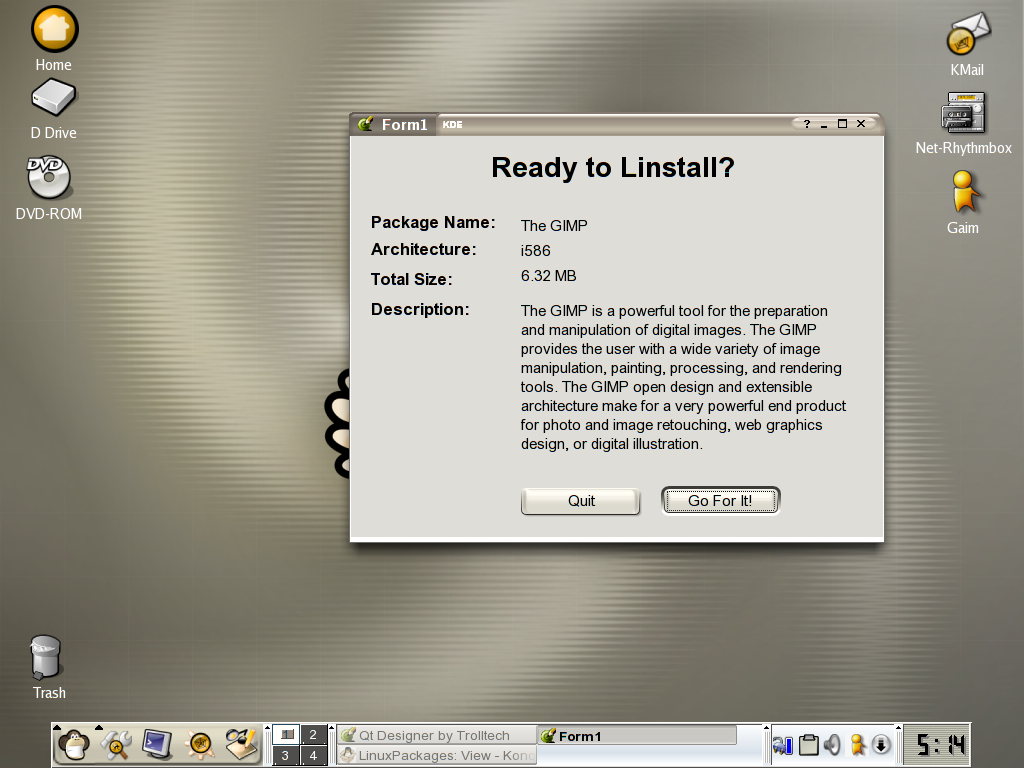Click the download arrow tray icon
Image resolution: width=1024 pixels, height=768 pixels.
click(x=881, y=745)
